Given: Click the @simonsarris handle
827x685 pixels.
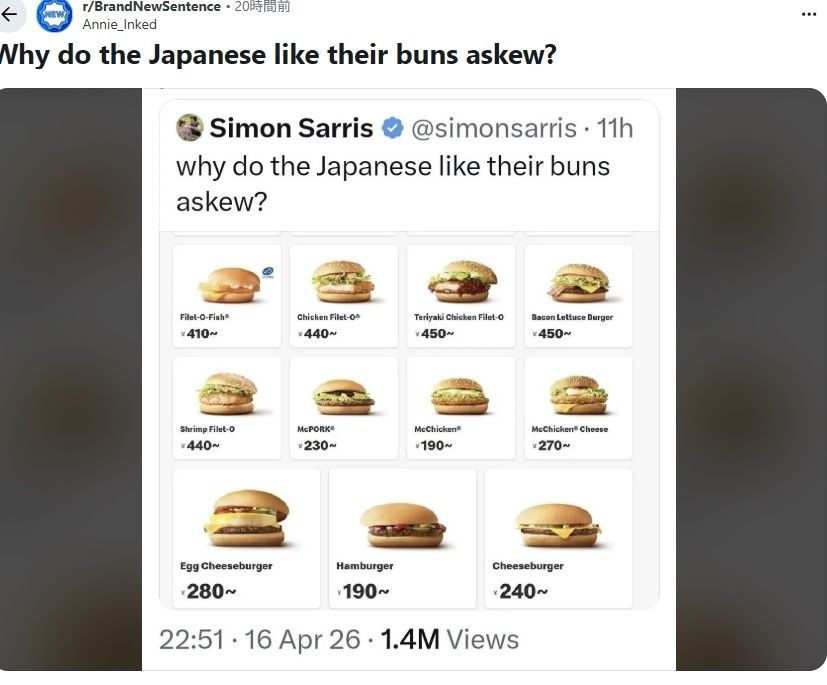Looking at the screenshot, I should point(493,129).
